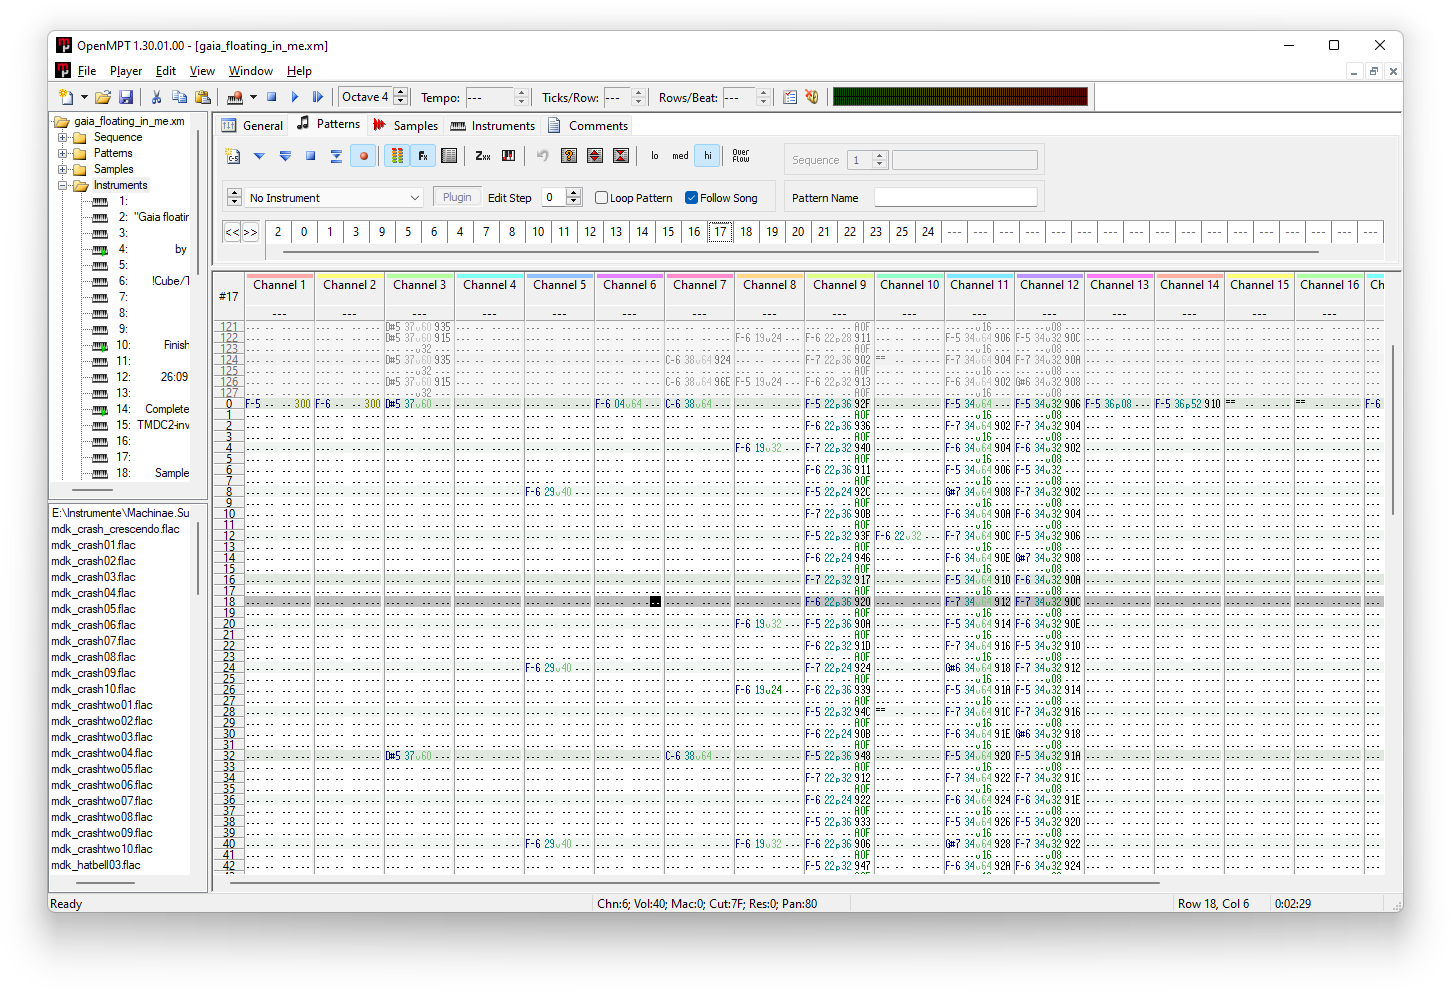Click the expand pattern icon
1451x992 pixels.
[x=595, y=156]
